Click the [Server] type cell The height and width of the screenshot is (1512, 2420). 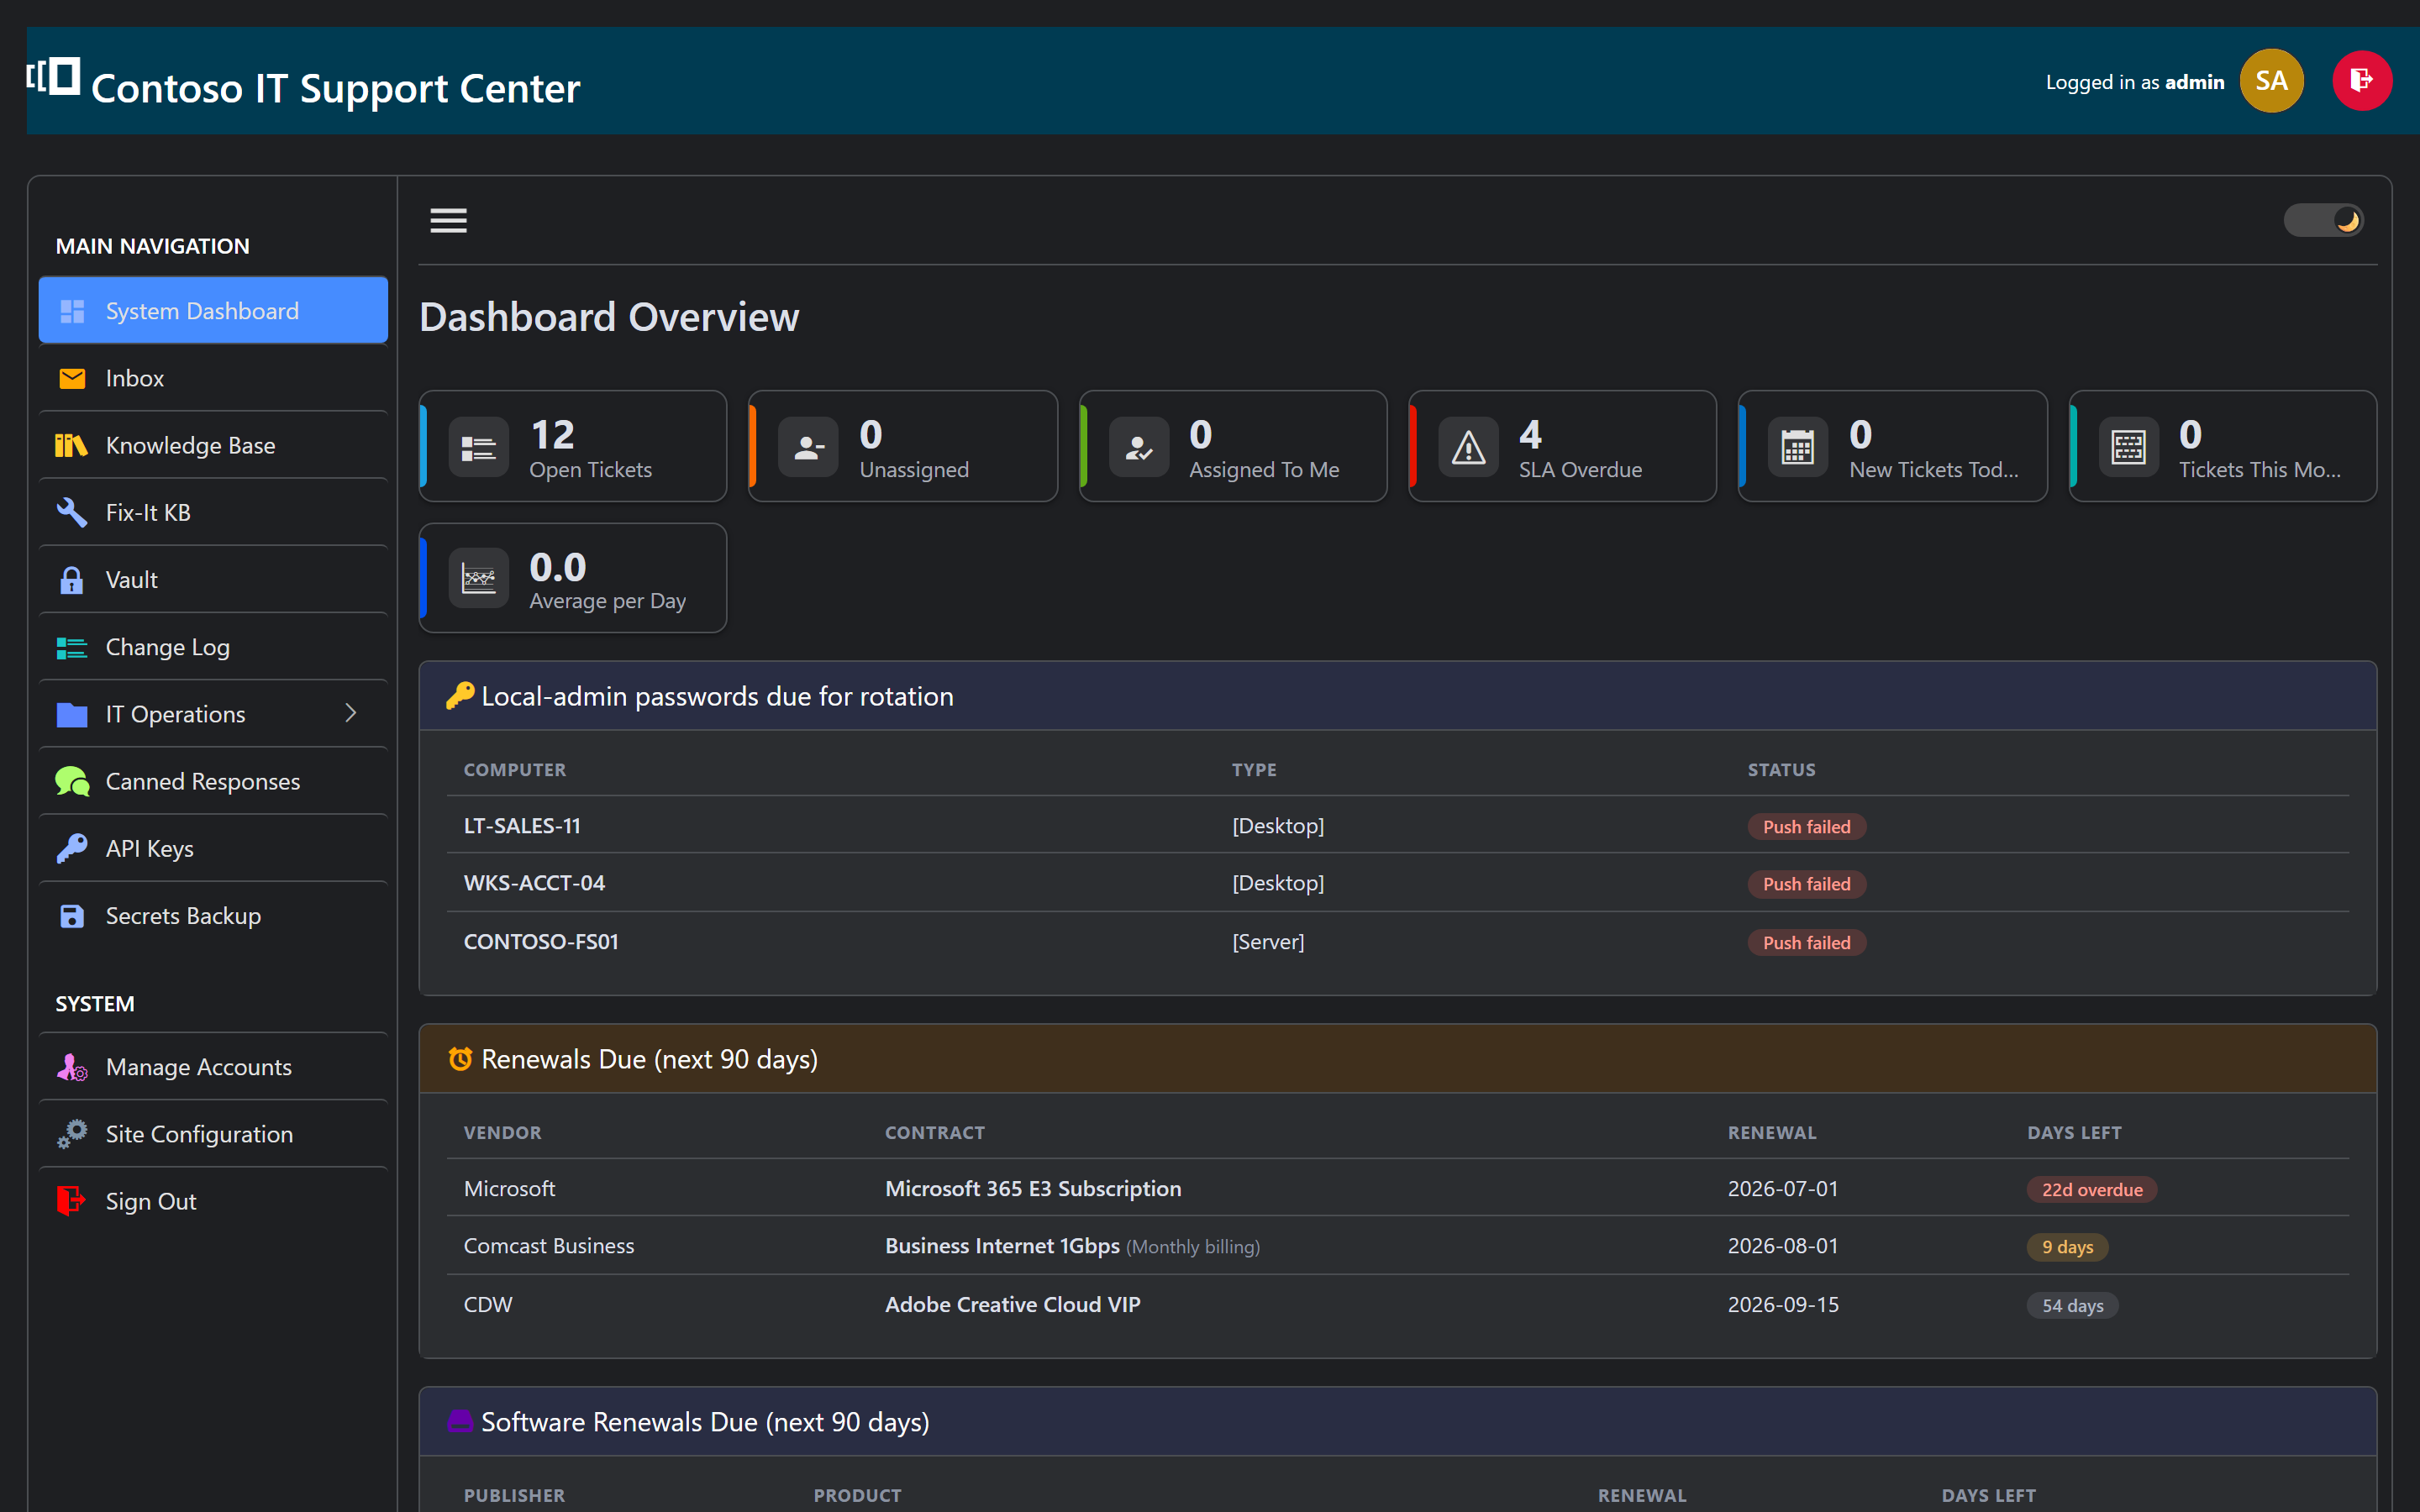click(1268, 942)
